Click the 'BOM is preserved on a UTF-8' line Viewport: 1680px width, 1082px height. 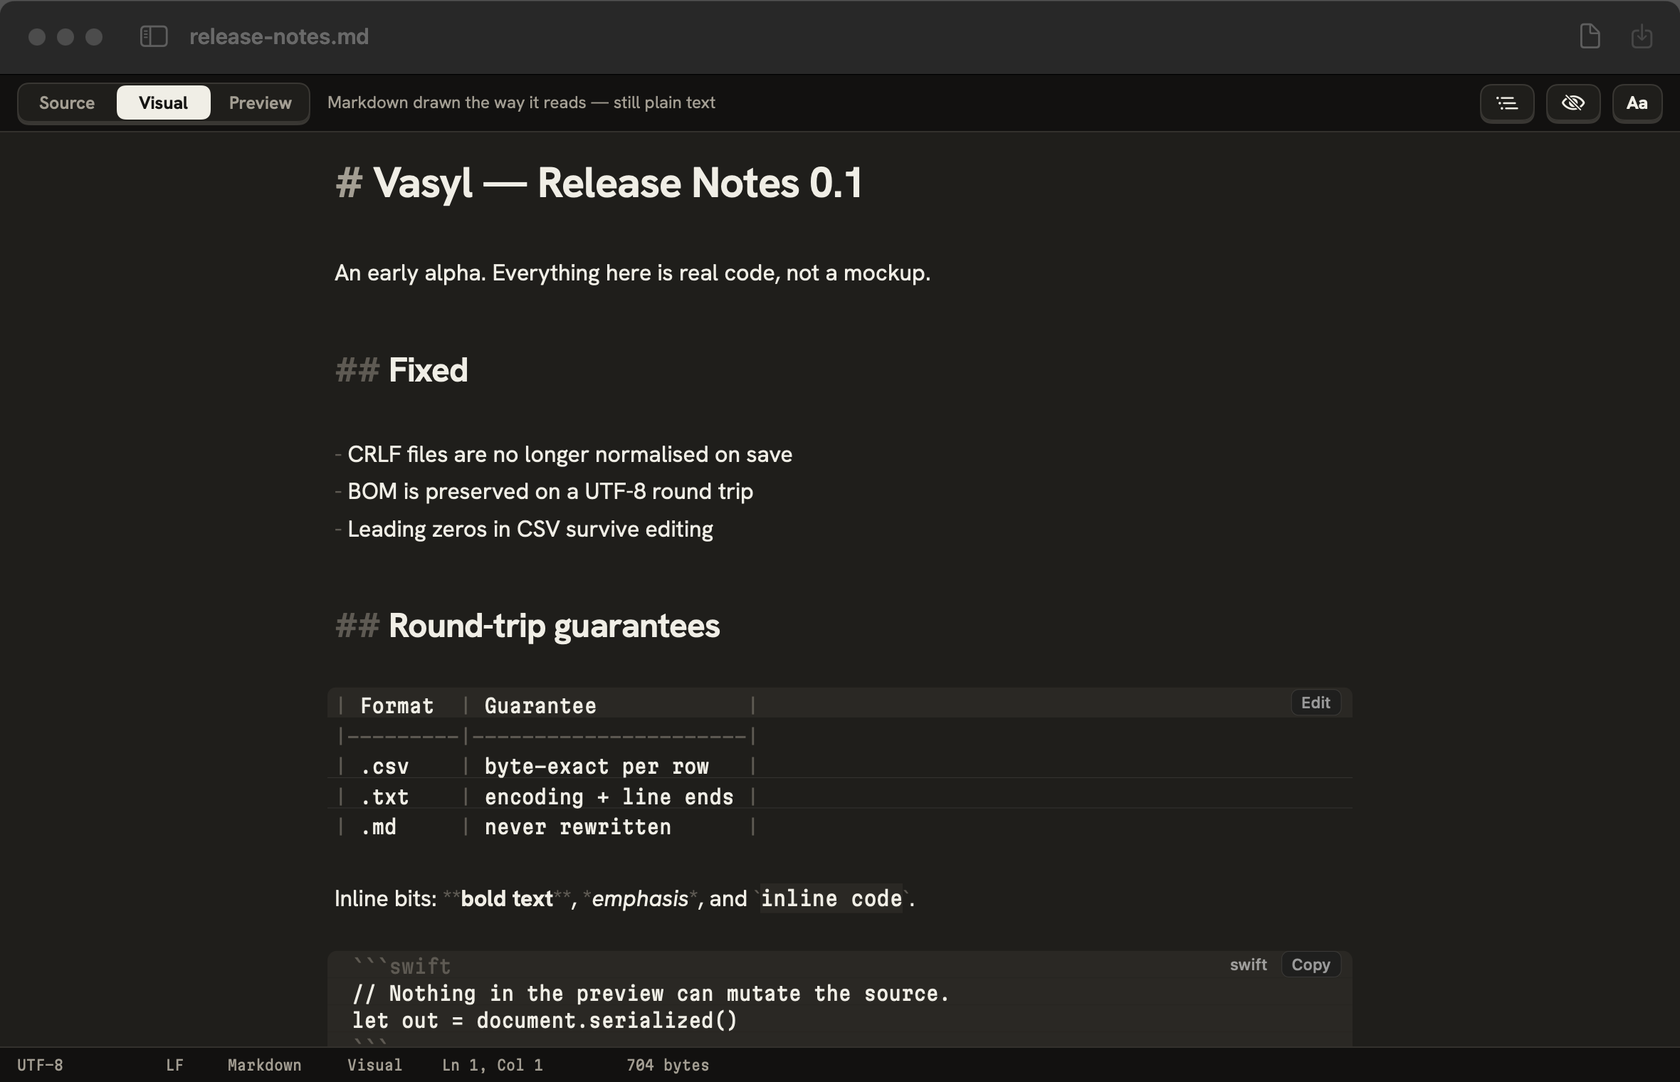point(550,492)
